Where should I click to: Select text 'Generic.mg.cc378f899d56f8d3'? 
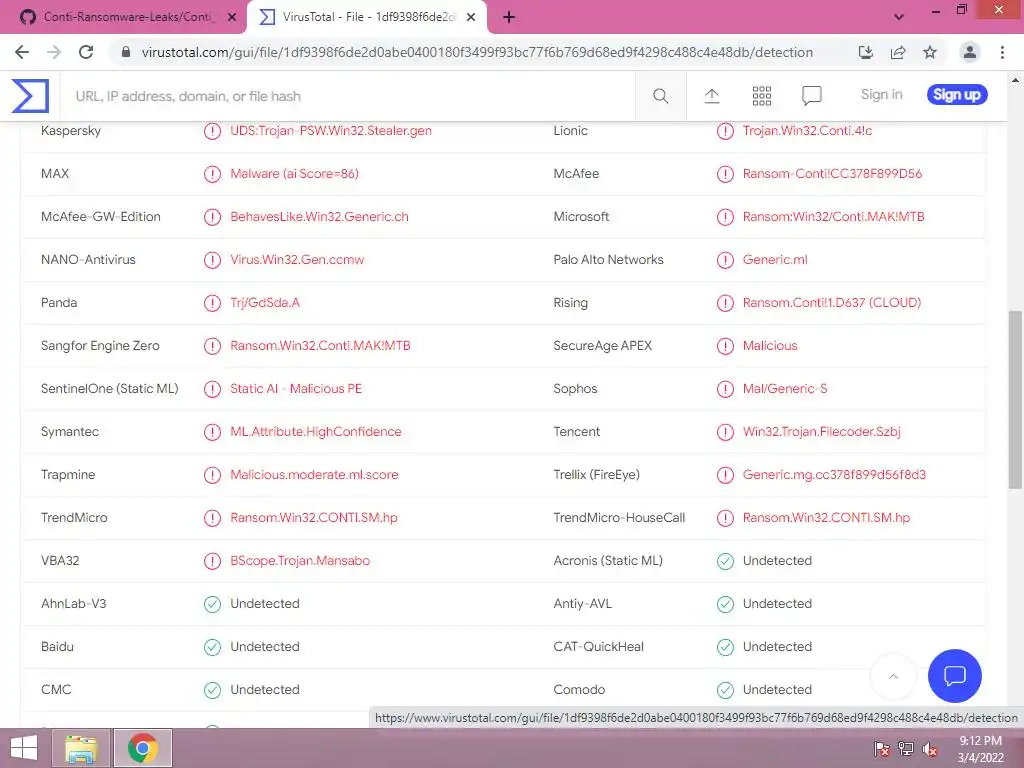(834, 475)
